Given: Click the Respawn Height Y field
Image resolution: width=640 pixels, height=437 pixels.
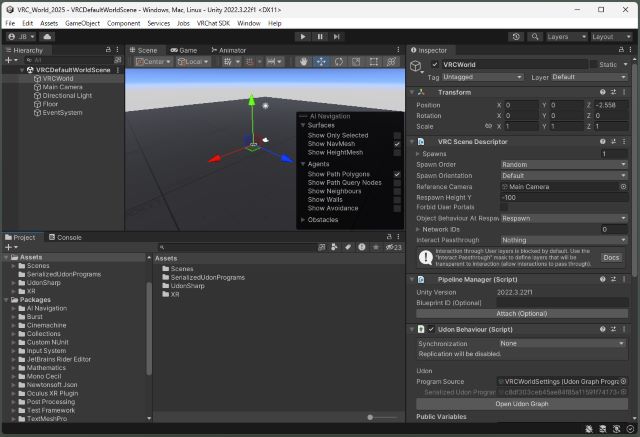Looking at the screenshot, I should point(564,197).
